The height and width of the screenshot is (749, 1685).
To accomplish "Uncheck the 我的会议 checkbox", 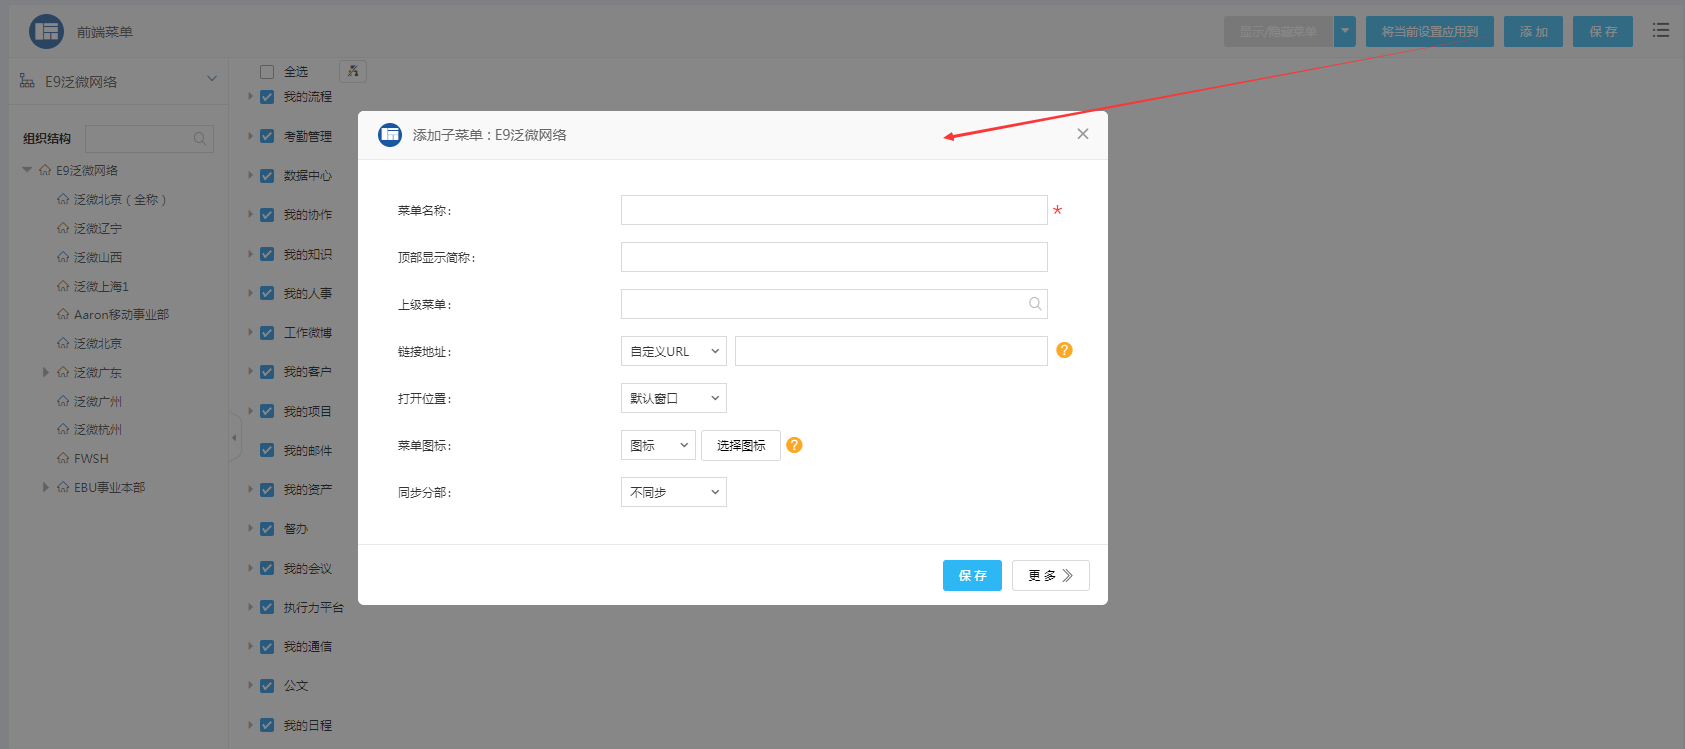I will tap(267, 568).
